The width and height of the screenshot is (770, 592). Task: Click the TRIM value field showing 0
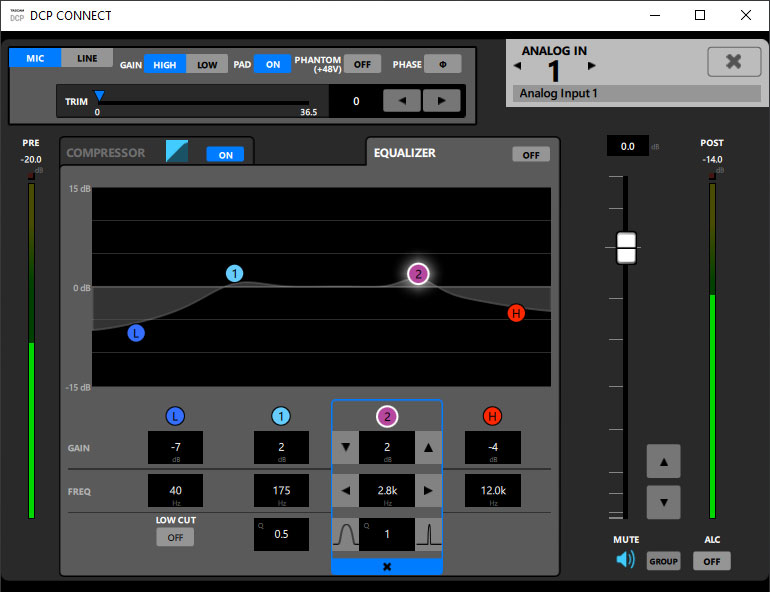click(x=356, y=101)
